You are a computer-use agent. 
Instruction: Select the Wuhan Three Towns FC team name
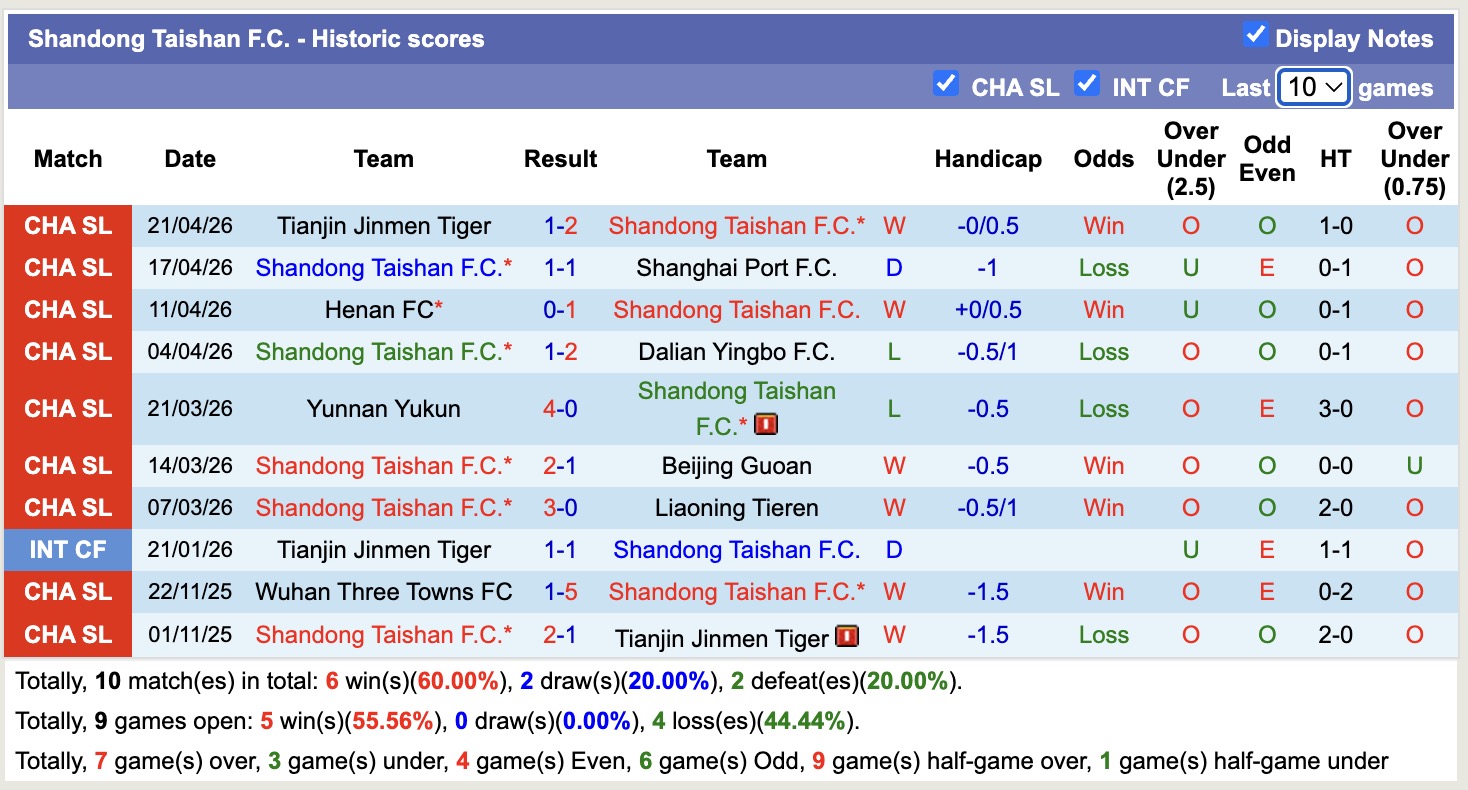pyautogui.click(x=384, y=592)
